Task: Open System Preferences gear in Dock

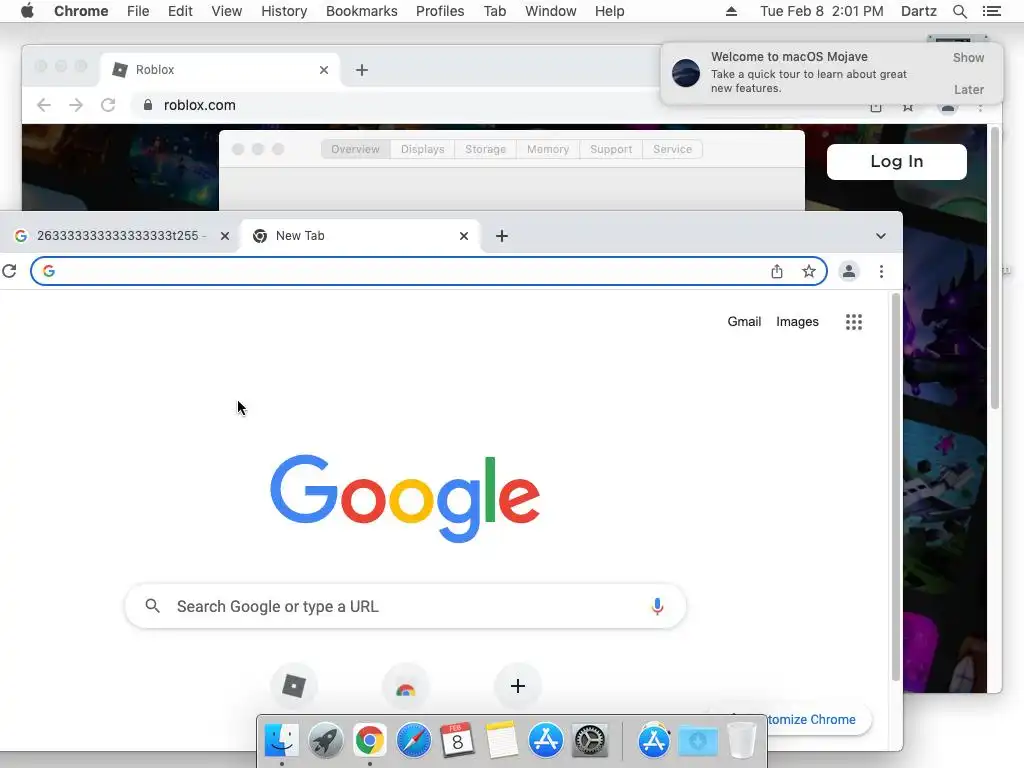Action: tap(590, 741)
